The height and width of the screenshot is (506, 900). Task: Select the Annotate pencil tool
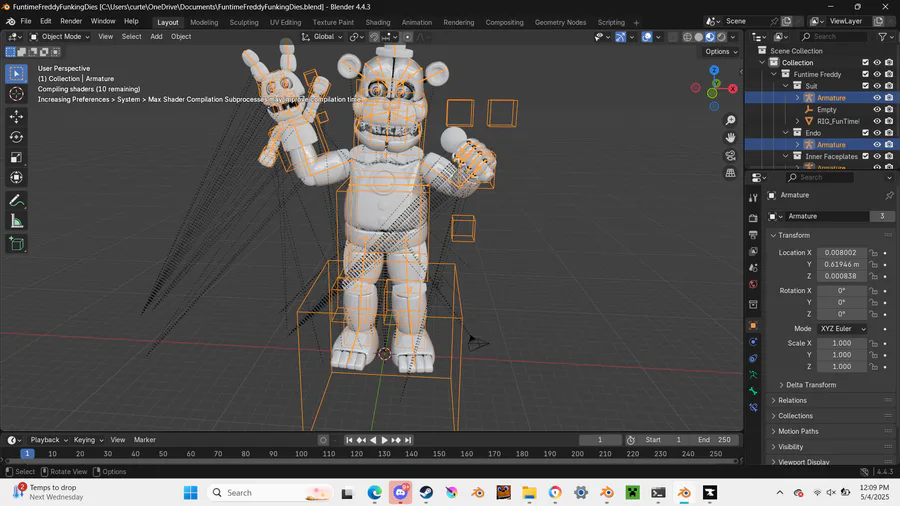[x=16, y=201]
